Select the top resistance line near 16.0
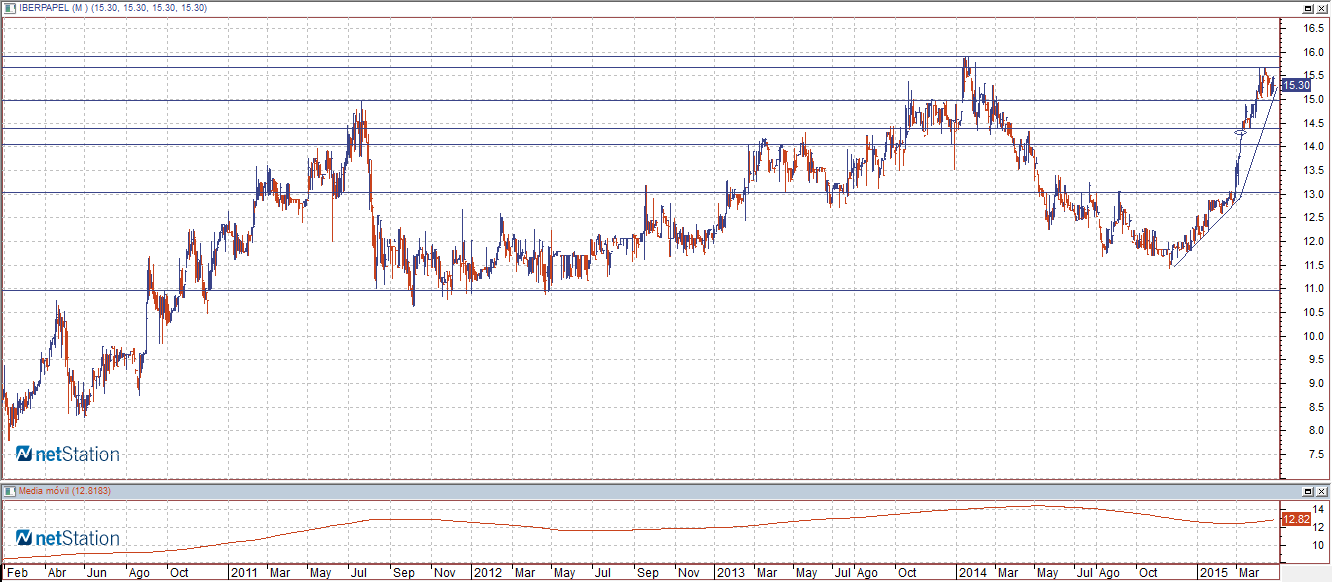 [600, 56]
